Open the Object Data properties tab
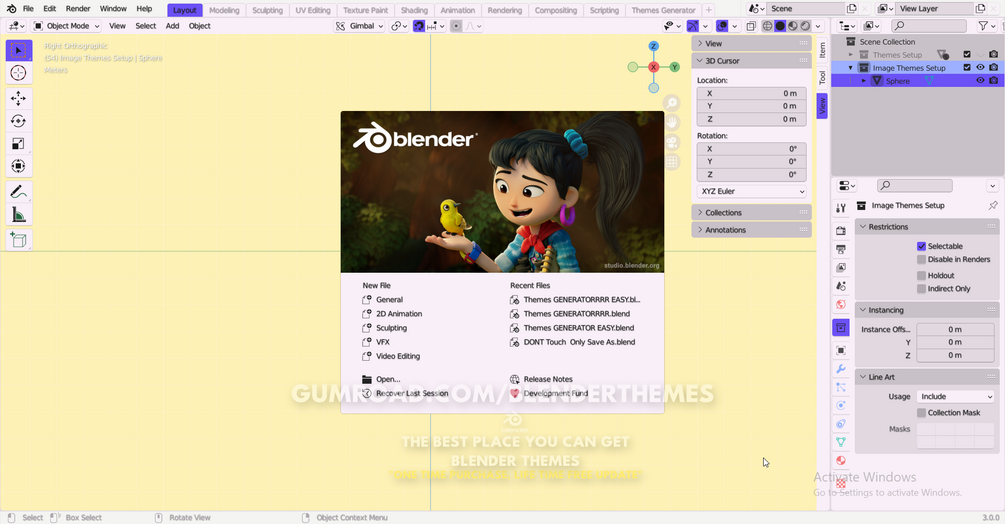 [841, 442]
